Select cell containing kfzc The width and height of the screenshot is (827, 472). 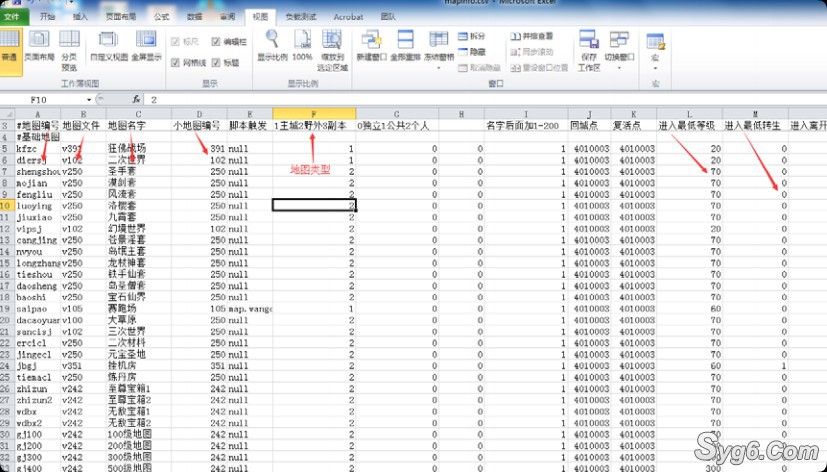click(x=37, y=149)
